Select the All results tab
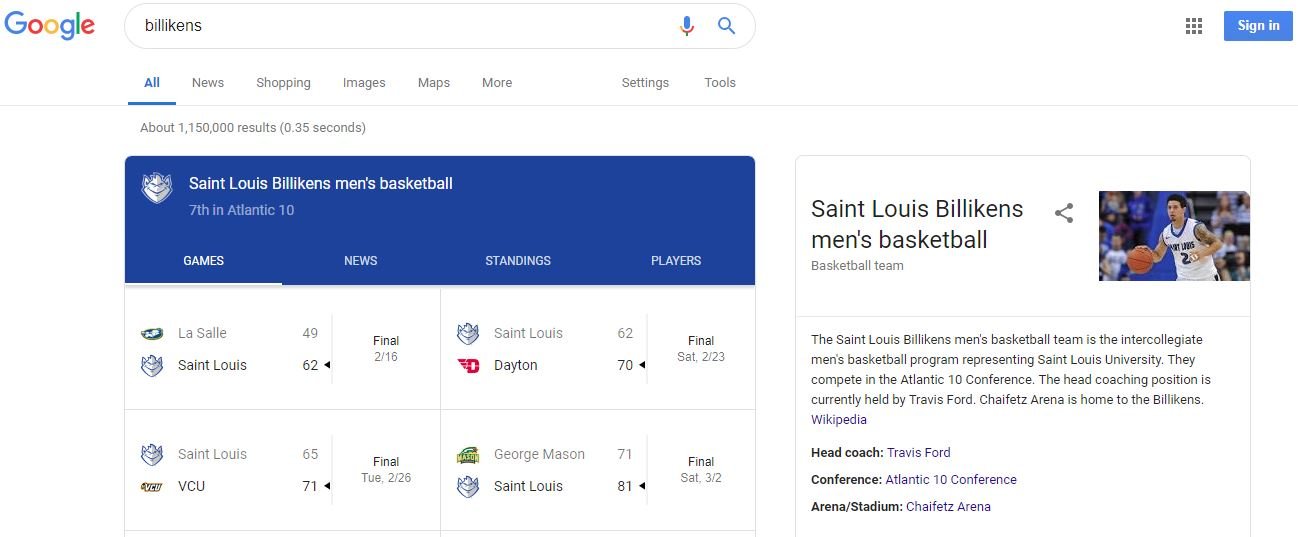 [x=152, y=83]
